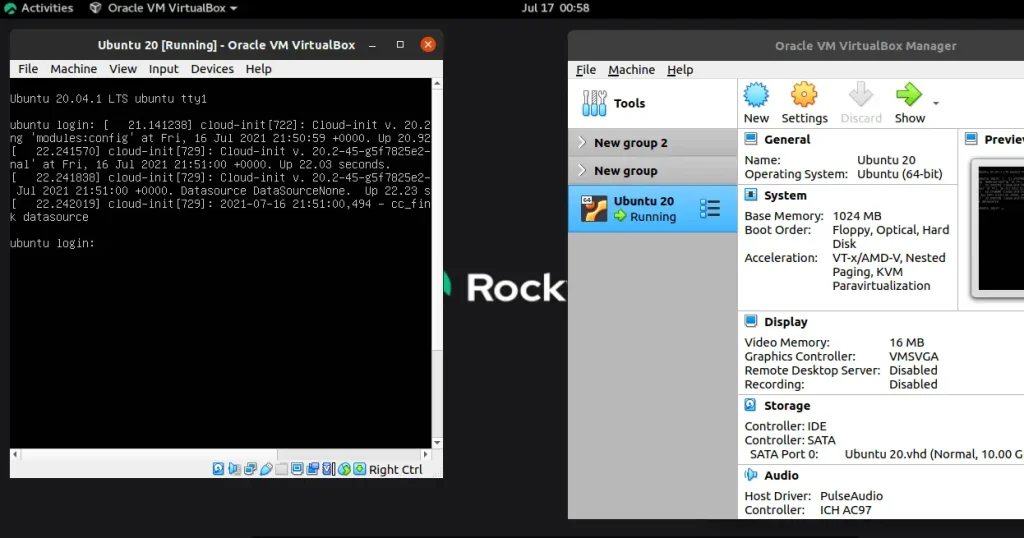Viewport: 1024px width, 538px height.
Task: Open Help menu in Ubuntu 20 VM window
Action: (x=259, y=69)
